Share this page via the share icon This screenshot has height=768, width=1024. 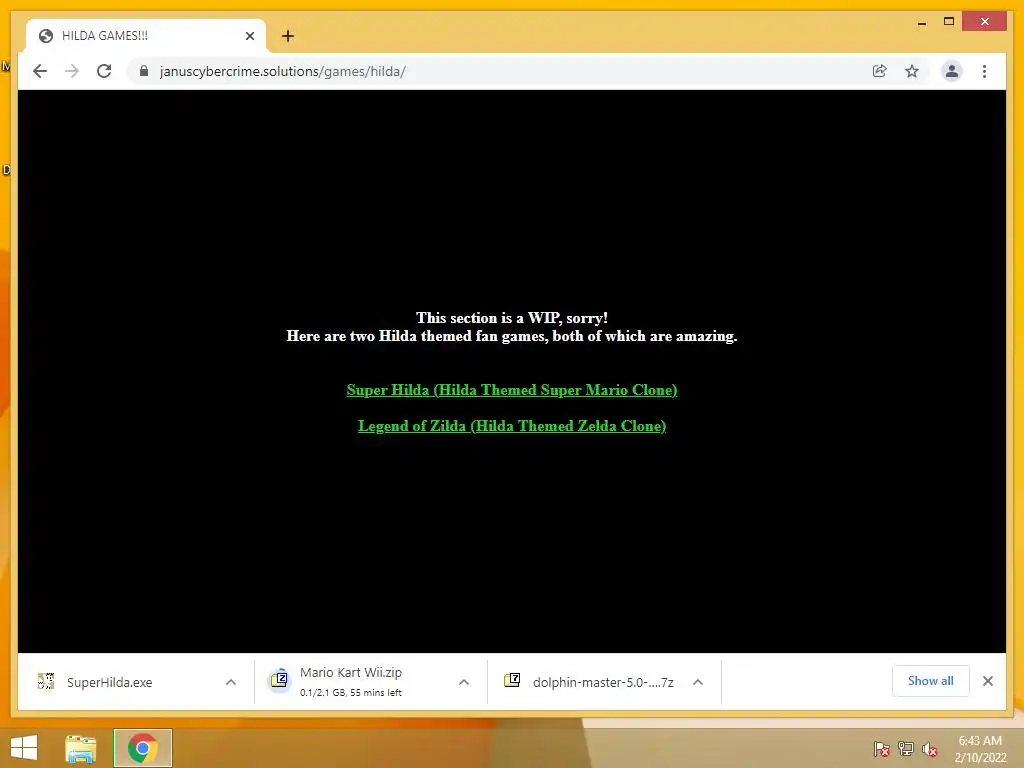(x=880, y=71)
